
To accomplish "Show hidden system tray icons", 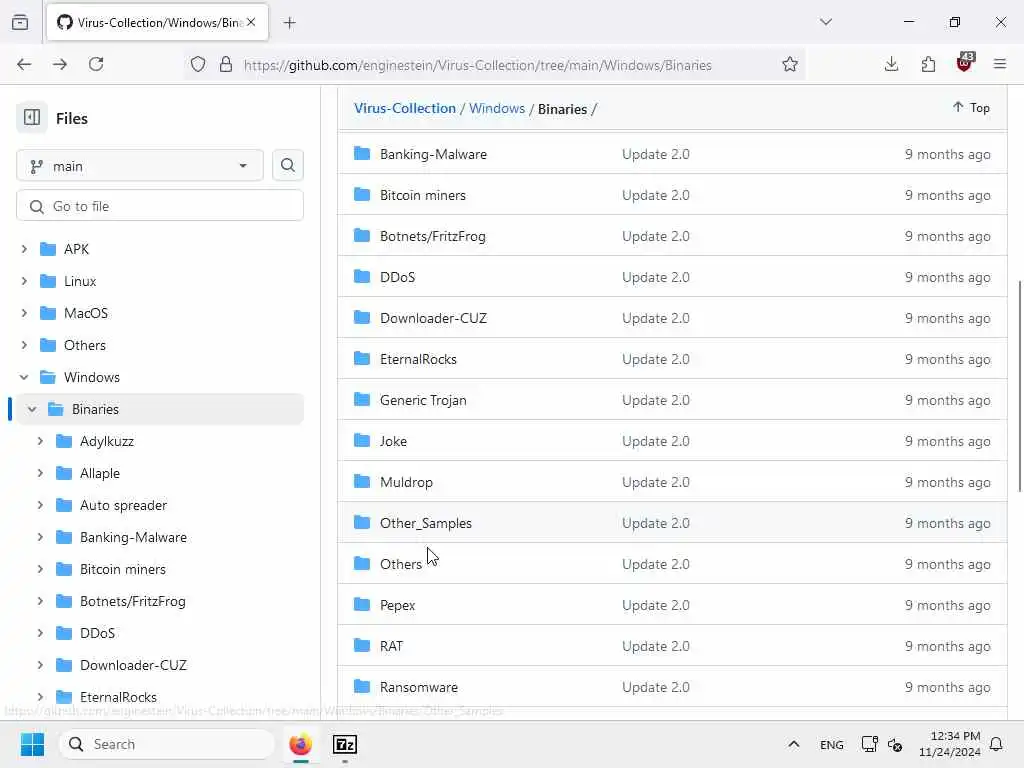I will (793, 744).
